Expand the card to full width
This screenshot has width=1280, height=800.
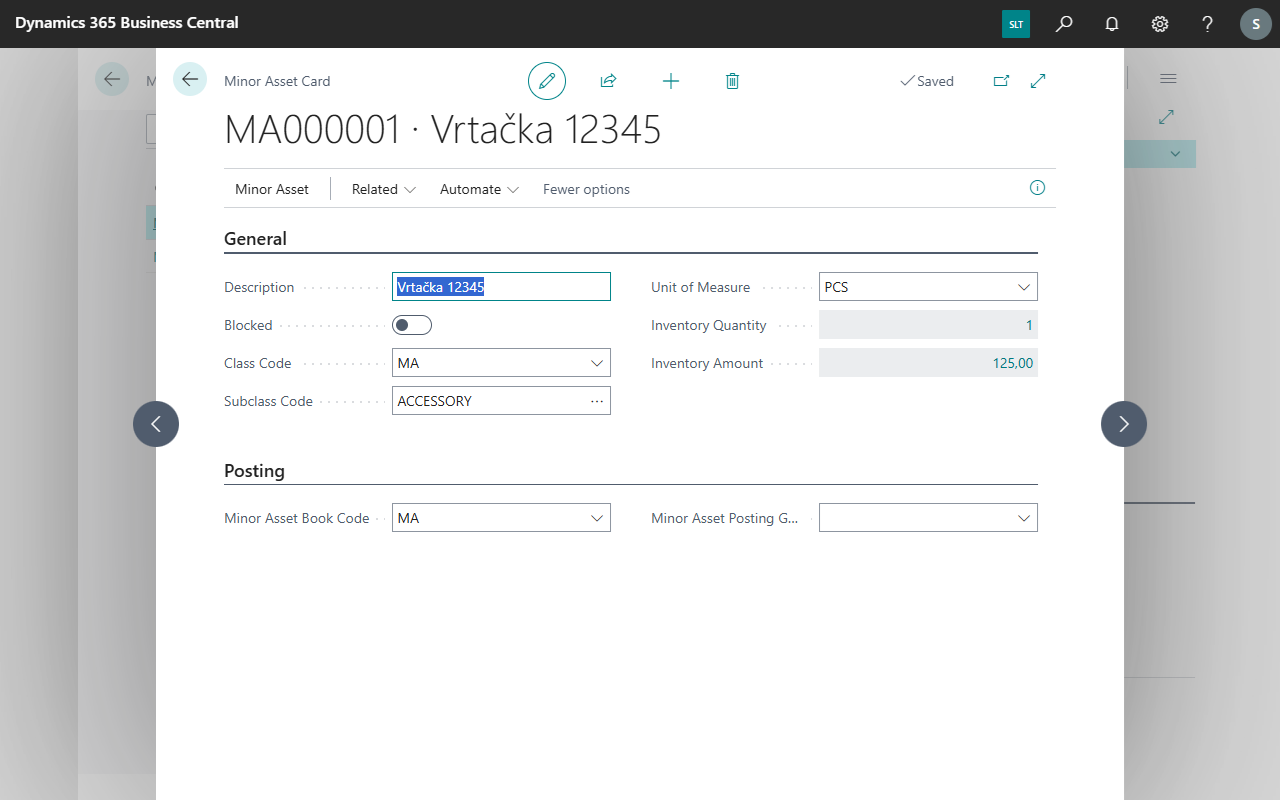click(x=1038, y=81)
